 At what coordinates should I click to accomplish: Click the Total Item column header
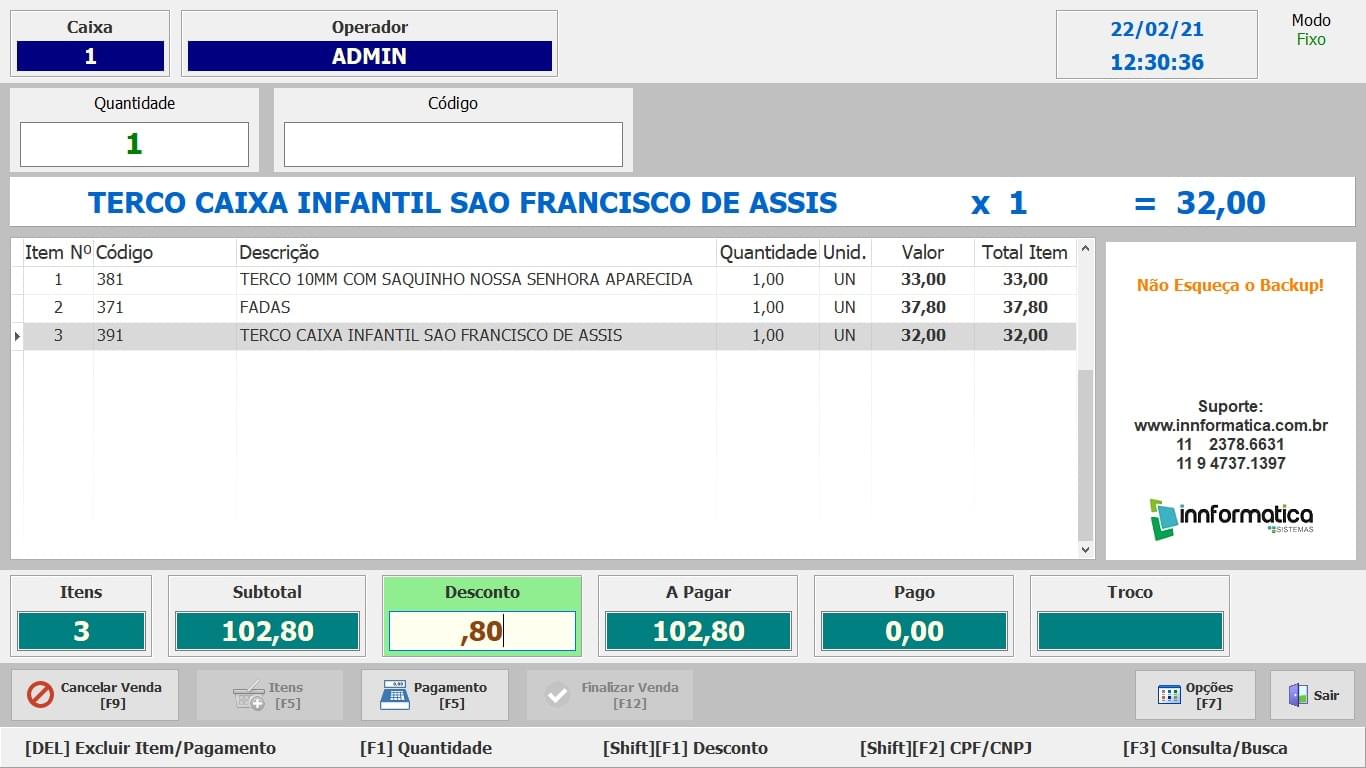(x=1024, y=252)
